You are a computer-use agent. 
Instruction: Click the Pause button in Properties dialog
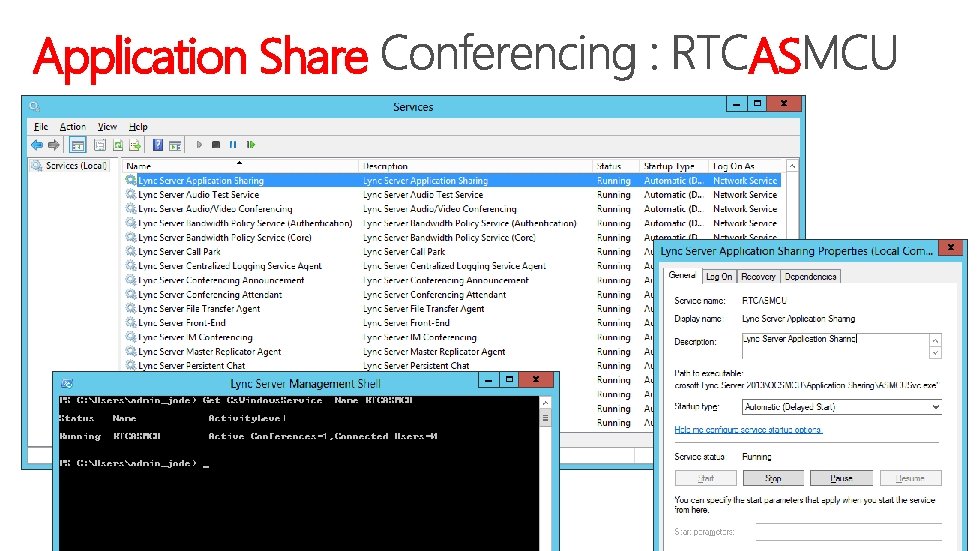(841, 479)
